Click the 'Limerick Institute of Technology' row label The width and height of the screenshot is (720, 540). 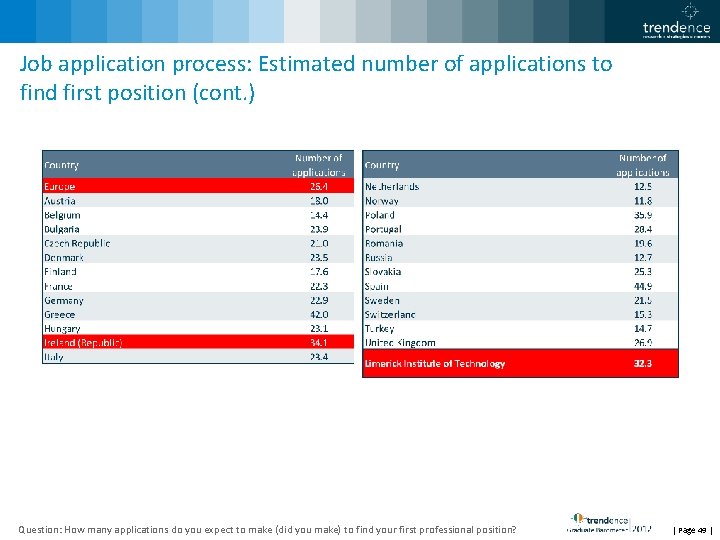click(x=435, y=364)
